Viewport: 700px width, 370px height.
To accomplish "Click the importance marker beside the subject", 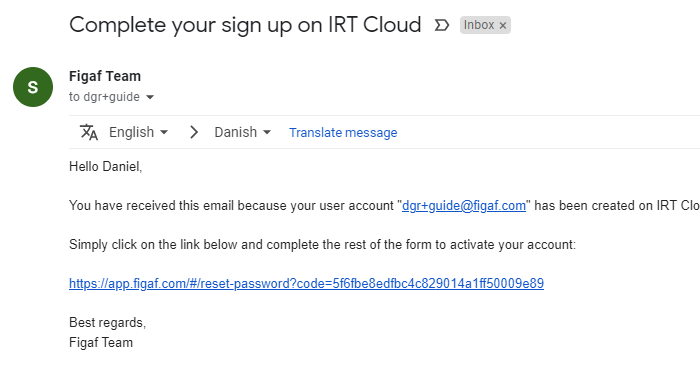I will pos(442,25).
